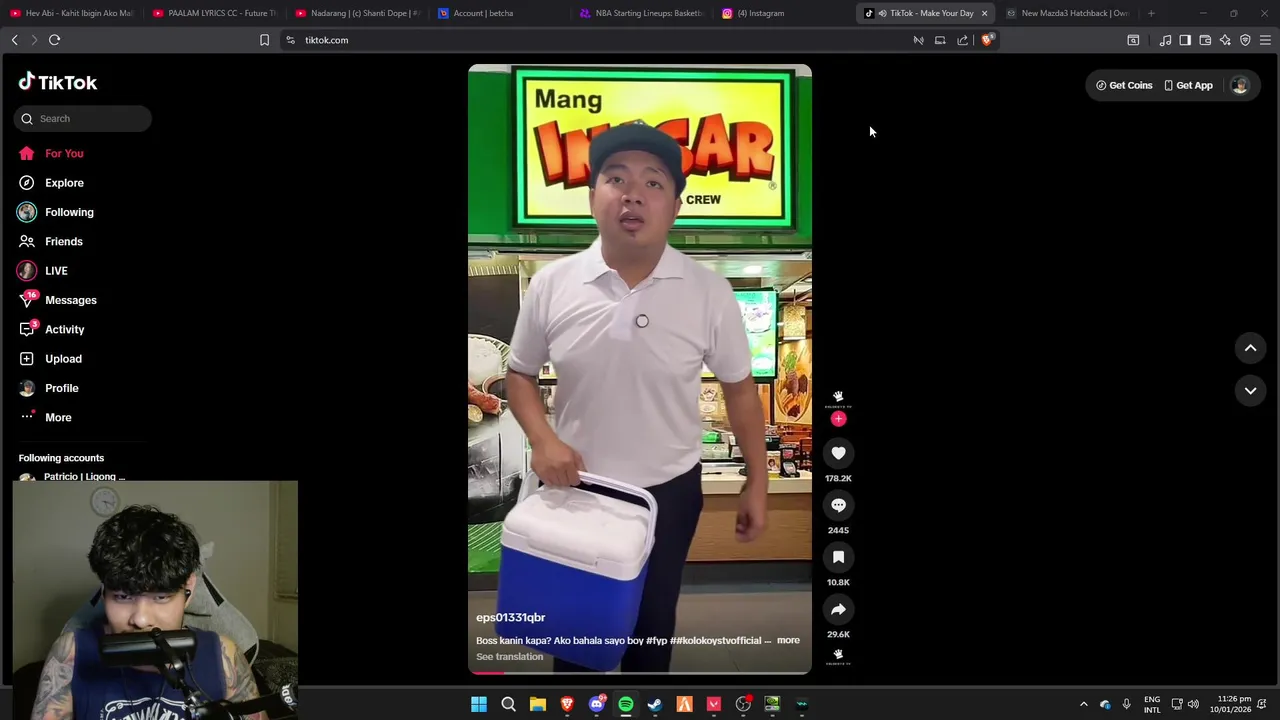Open the media control music-note icon
Image resolution: width=1280 pixels, height=720 pixels.
point(1165,40)
